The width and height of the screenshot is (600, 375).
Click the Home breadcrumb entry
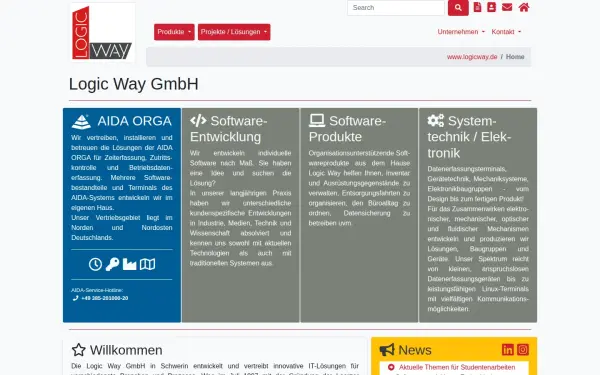pyautogui.click(x=515, y=57)
